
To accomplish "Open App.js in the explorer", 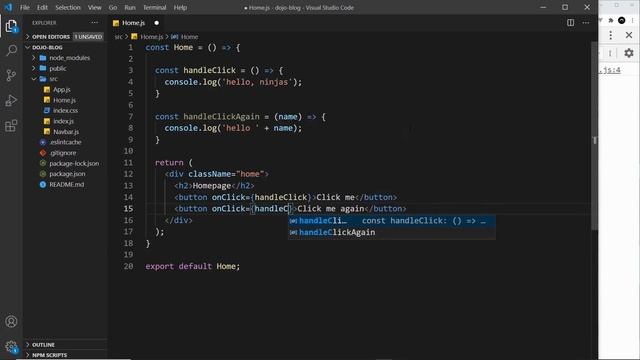I will click(x=62, y=89).
